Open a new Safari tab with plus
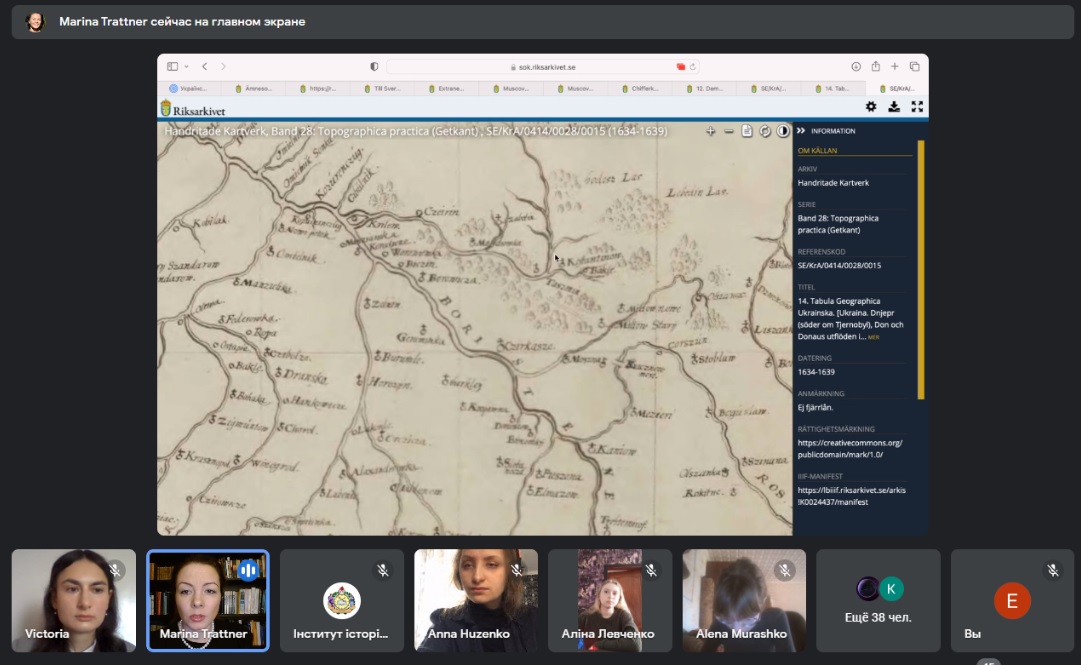The image size is (1081, 665). pyautogui.click(x=895, y=67)
